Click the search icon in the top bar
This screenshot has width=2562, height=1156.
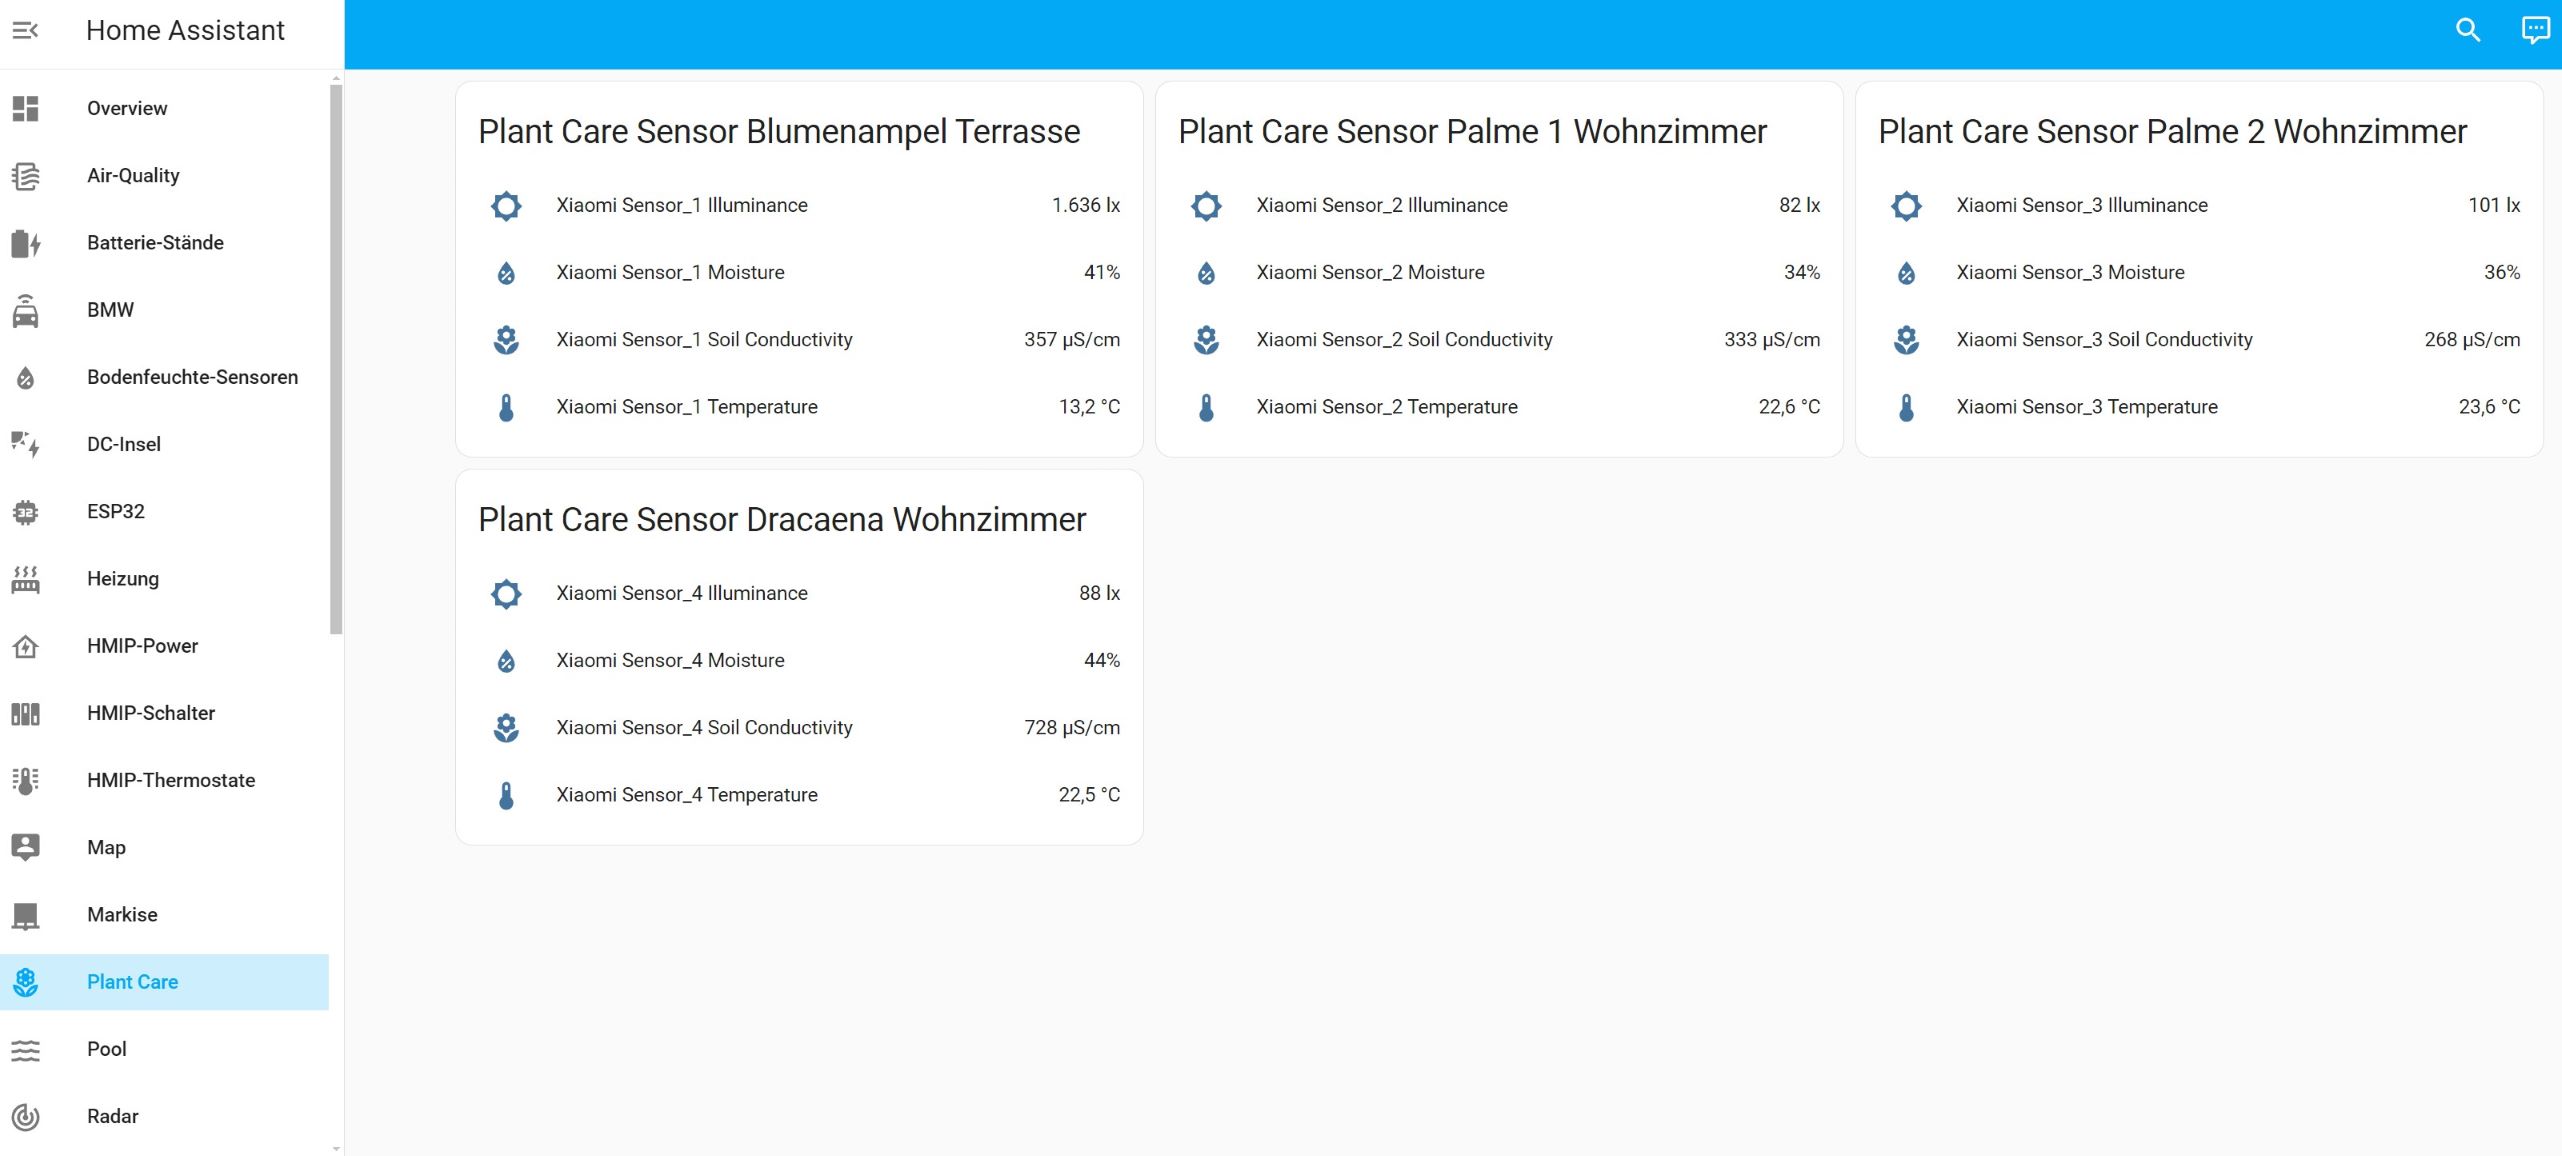pos(2466,29)
